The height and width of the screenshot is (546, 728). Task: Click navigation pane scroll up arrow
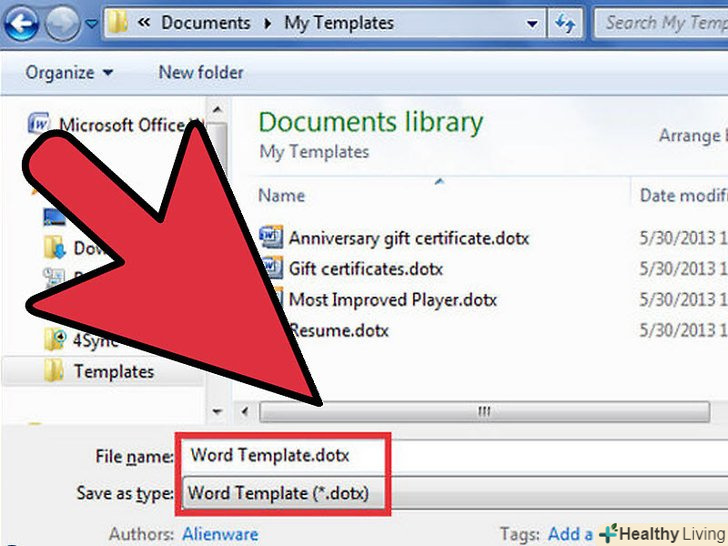click(x=217, y=110)
